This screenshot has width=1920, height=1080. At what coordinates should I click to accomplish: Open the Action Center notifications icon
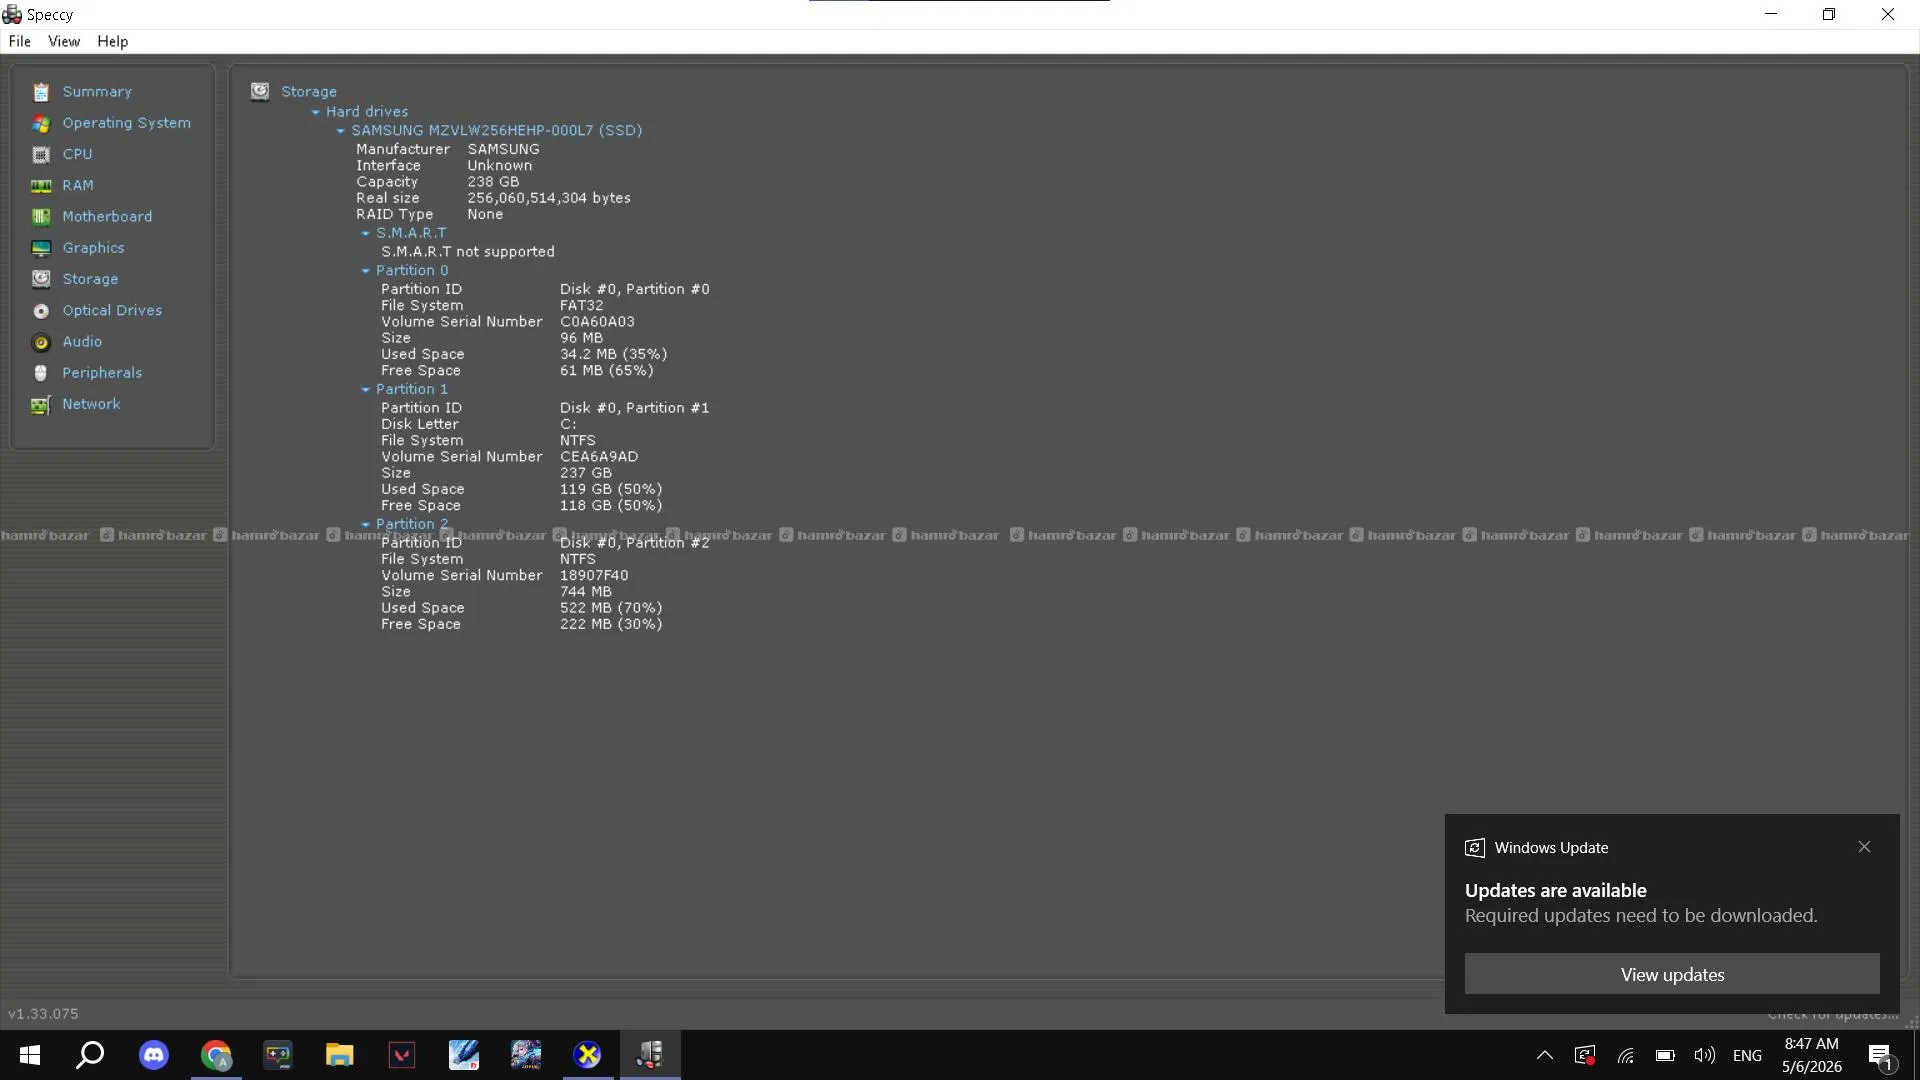pos(1880,1055)
